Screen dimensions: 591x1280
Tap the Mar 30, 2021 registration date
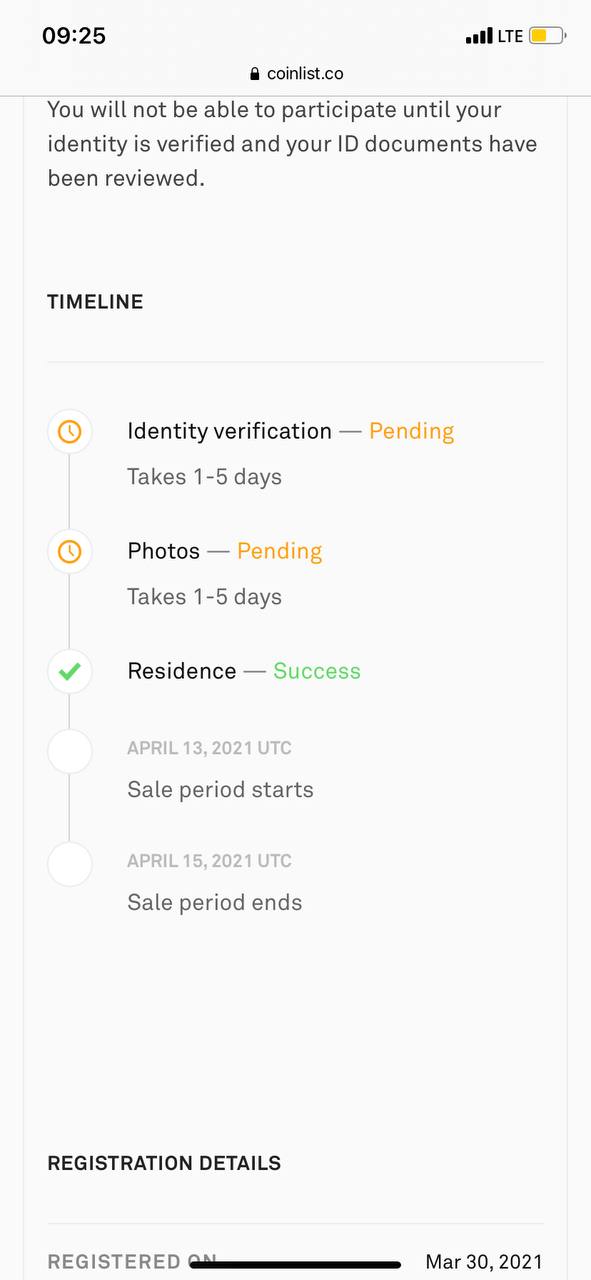[484, 1262]
